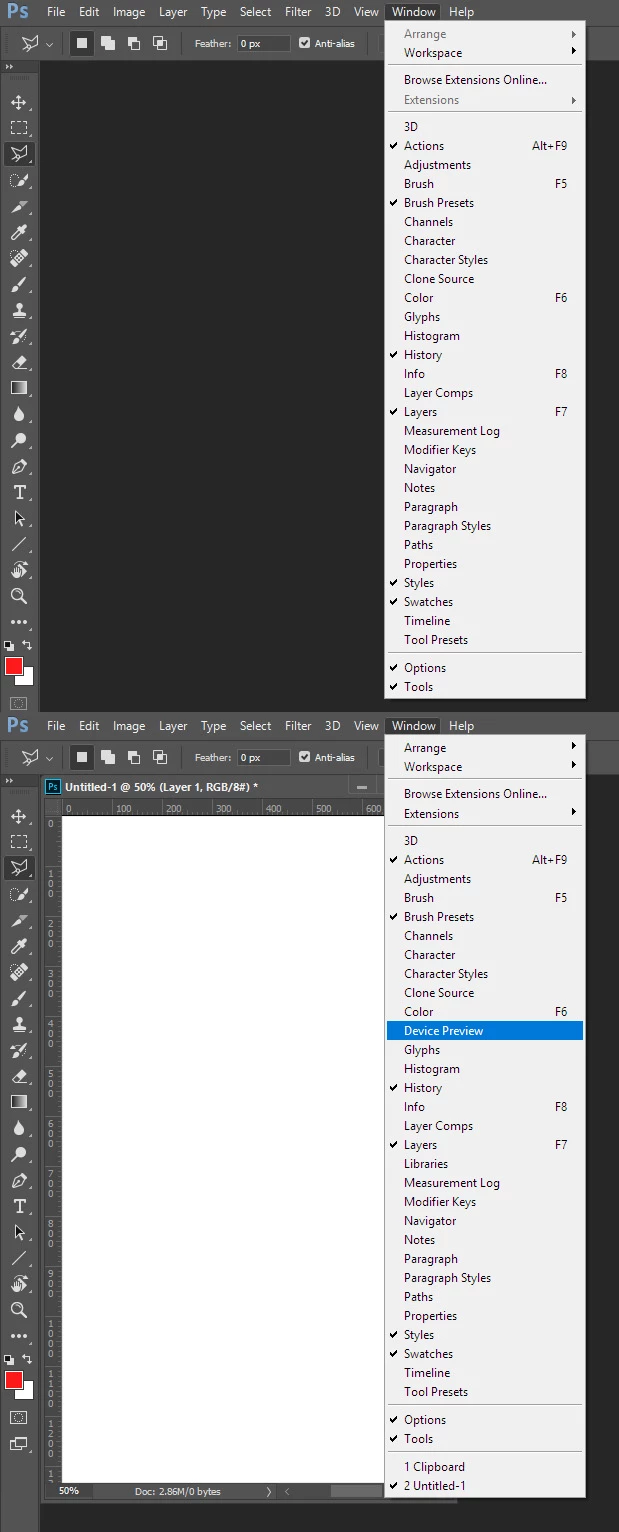Pick Line tool in the Untitled-1 window toolbar
619x1532 pixels.
pyautogui.click(x=19, y=1258)
